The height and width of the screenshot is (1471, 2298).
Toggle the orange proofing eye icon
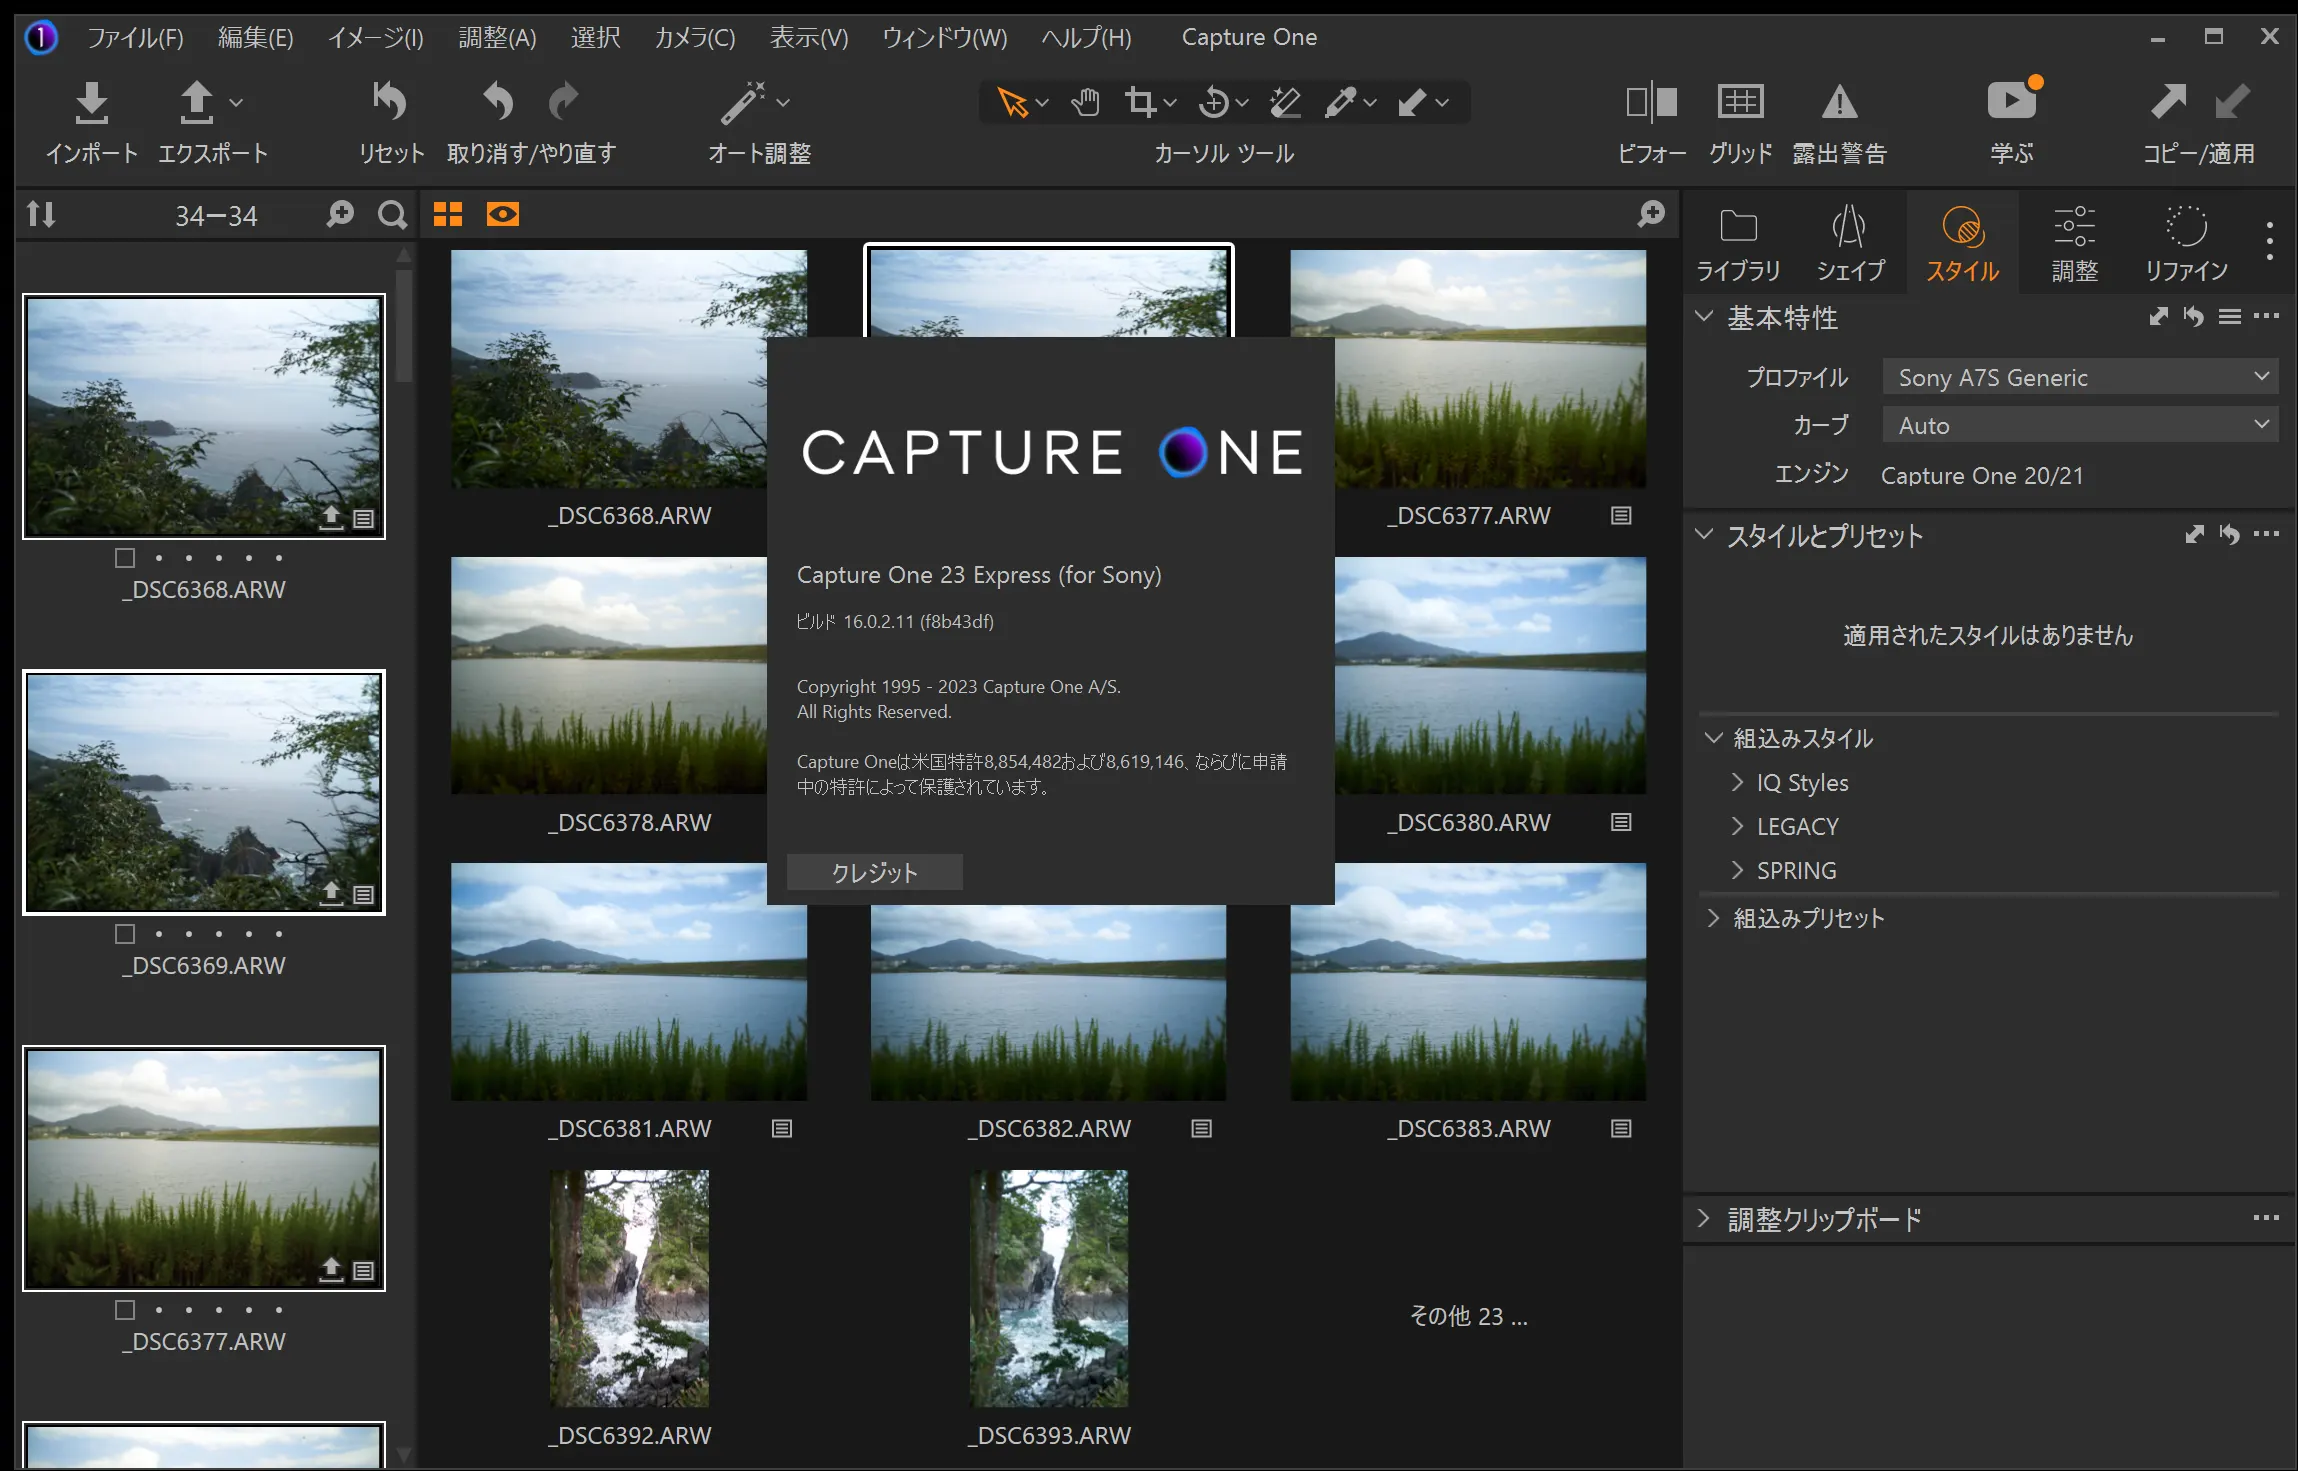click(x=503, y=214)
